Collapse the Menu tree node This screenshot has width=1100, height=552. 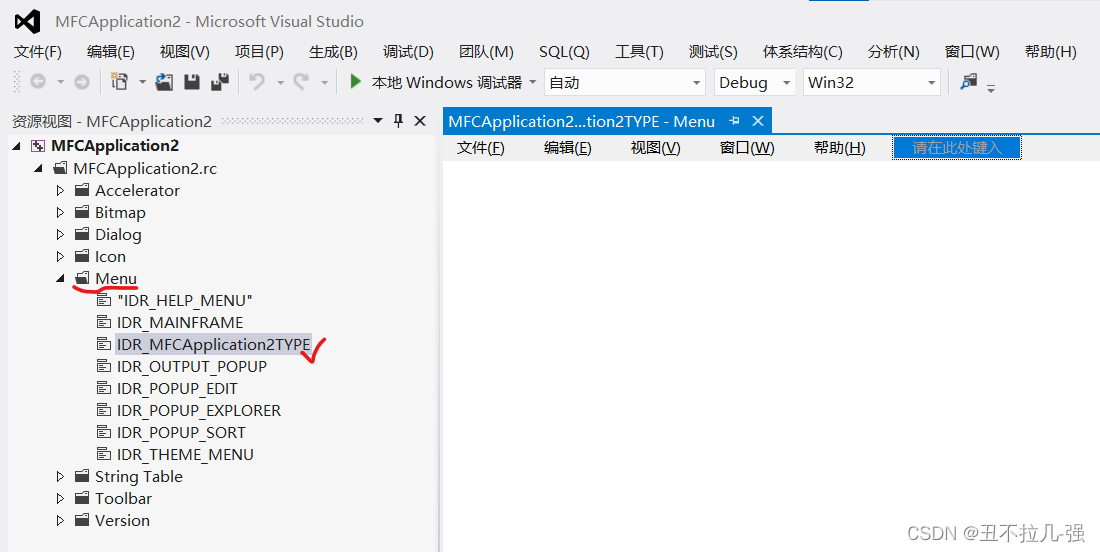[60, 278]
